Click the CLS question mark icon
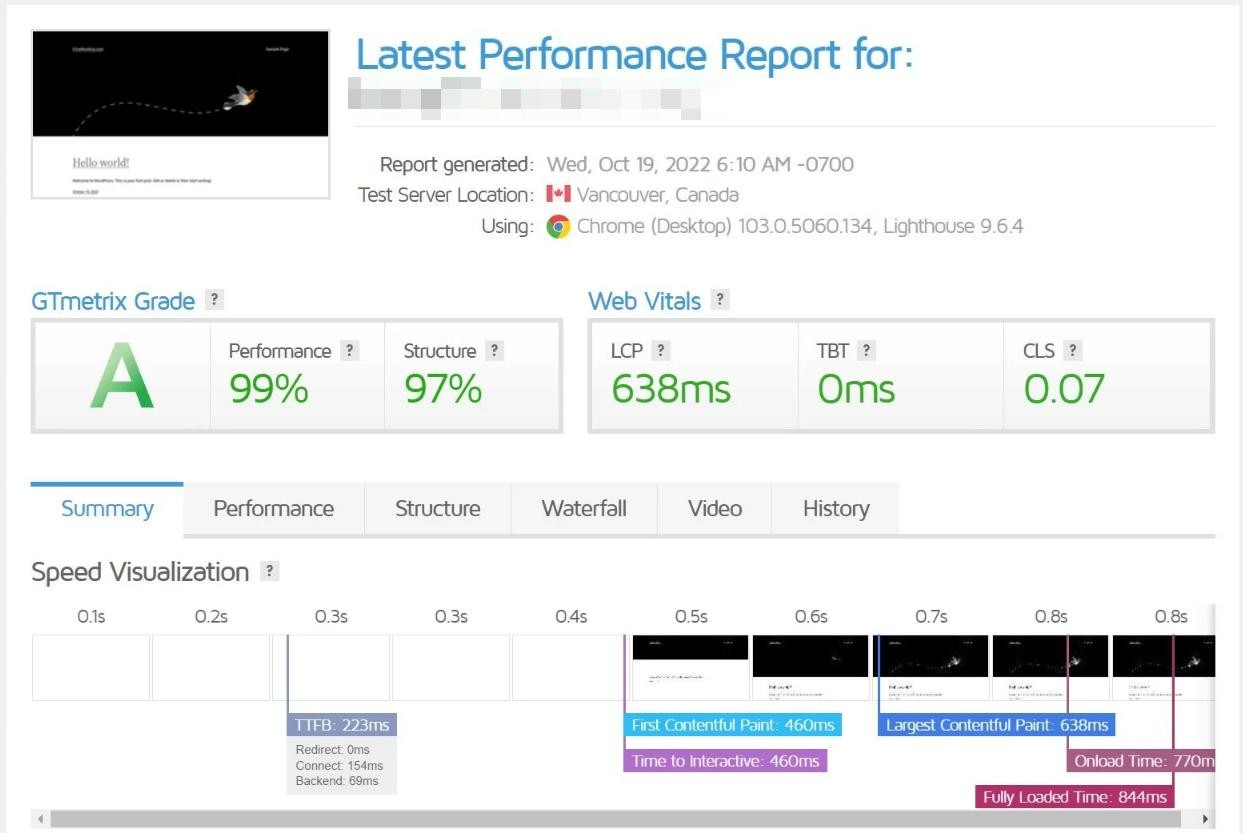The width and height of the screenshot is (1243, 833). coord(1073,351)
